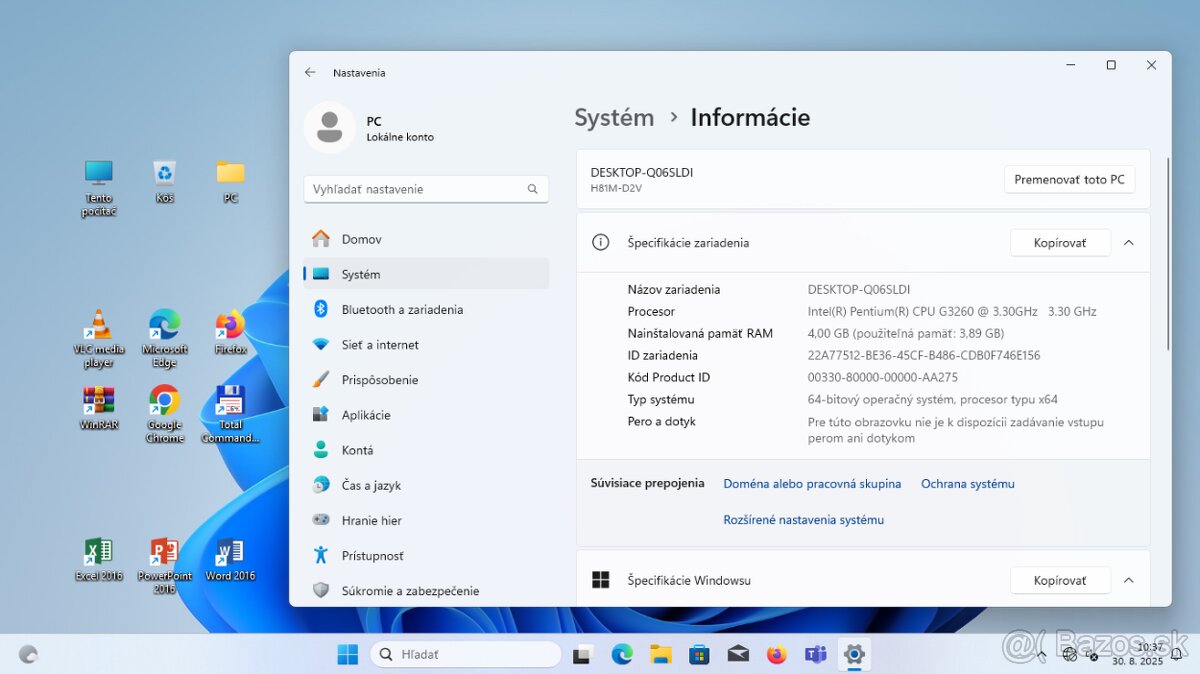Open Word 2016 desktop shortcut

230,553
